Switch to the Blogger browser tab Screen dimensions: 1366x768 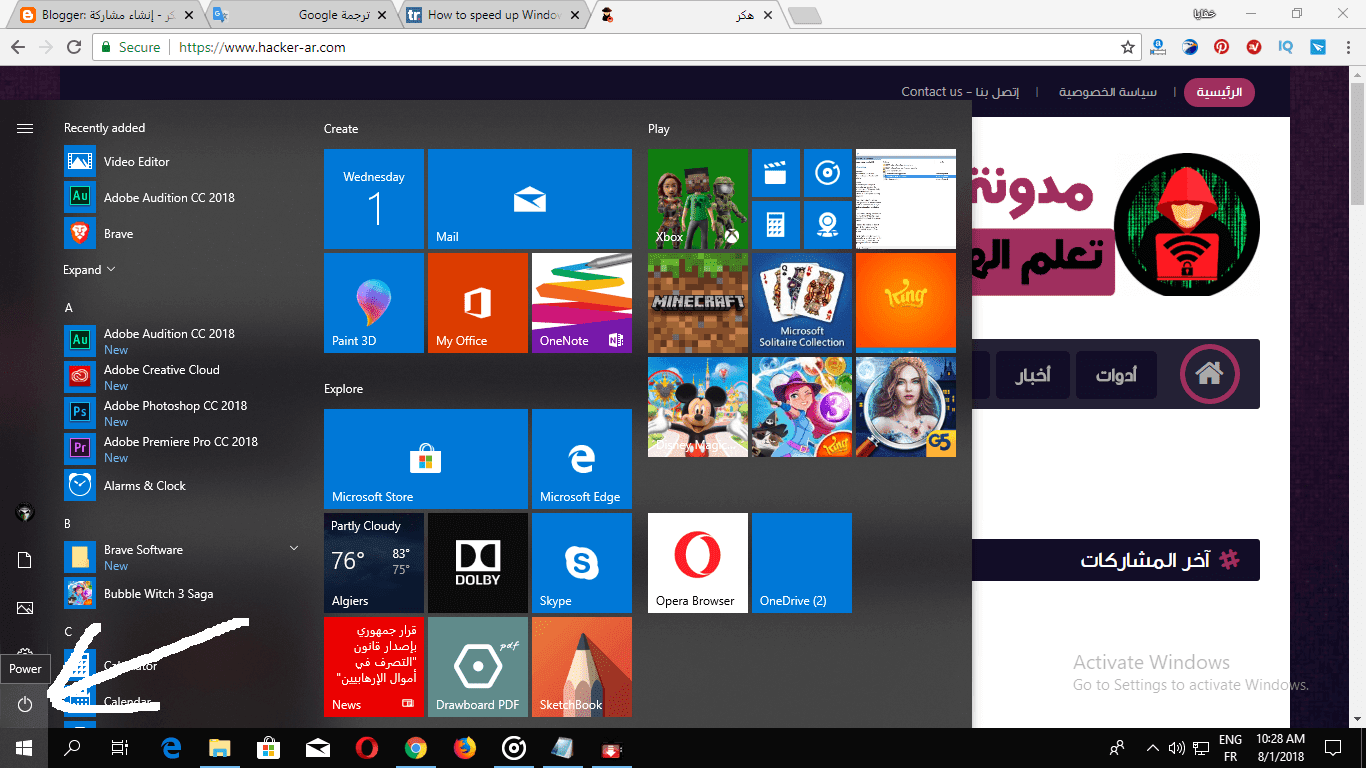pos(105,15)
